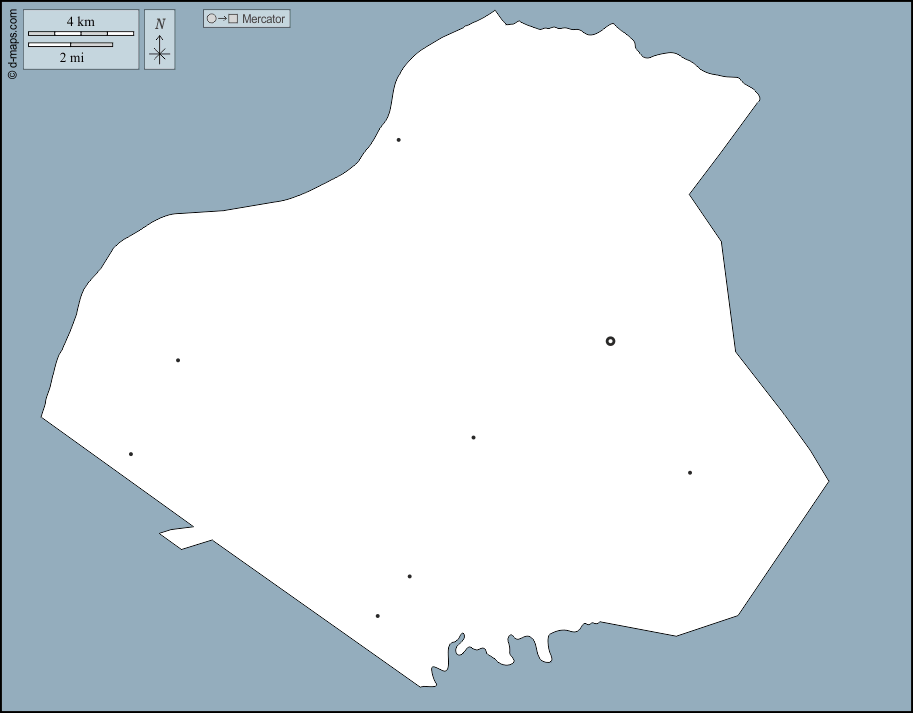The width and height of the screenshot is (913, 713).
Task: Click the southernmost city dot
Action: [x=377, y=616]
